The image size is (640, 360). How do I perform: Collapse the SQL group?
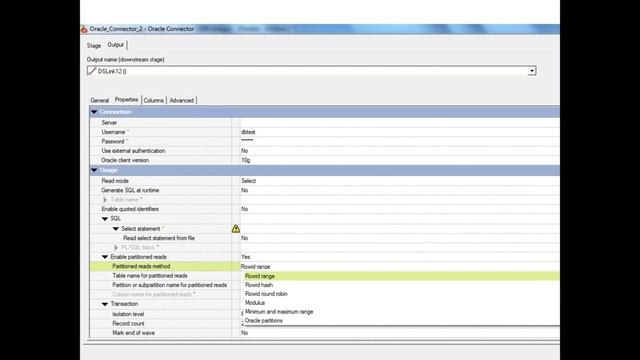[x=105, y=219]
